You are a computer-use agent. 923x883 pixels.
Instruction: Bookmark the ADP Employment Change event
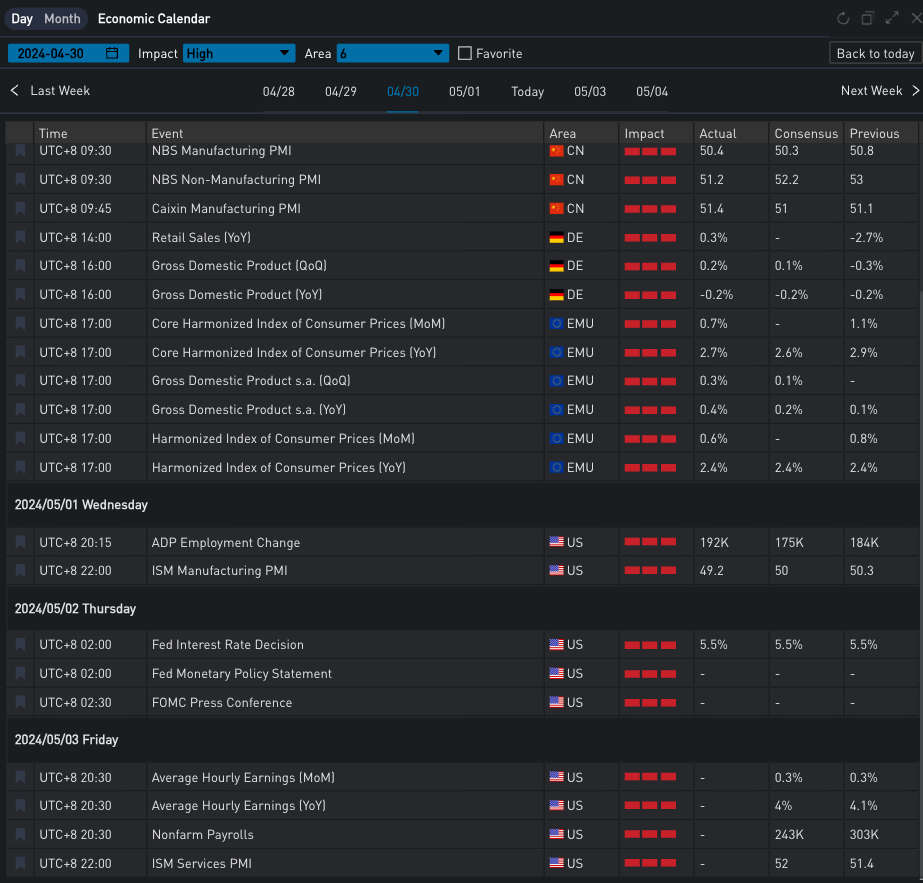coord(20,542)
